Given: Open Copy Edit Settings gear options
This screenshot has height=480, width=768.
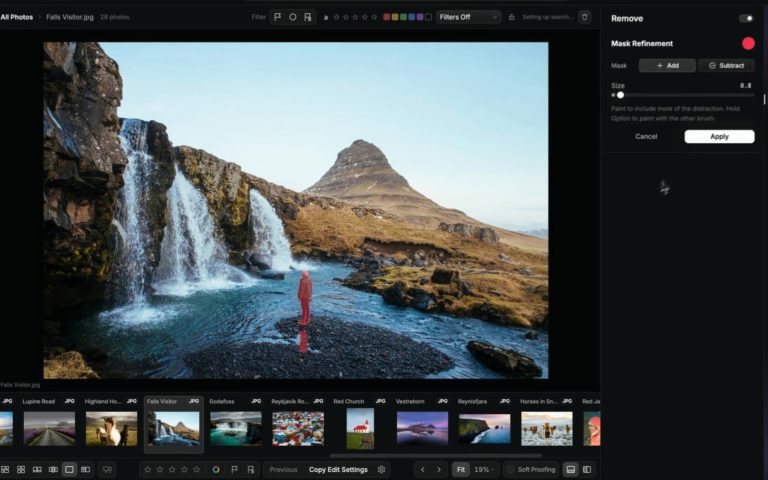Looking at the screenshot, I should point(382,469).
